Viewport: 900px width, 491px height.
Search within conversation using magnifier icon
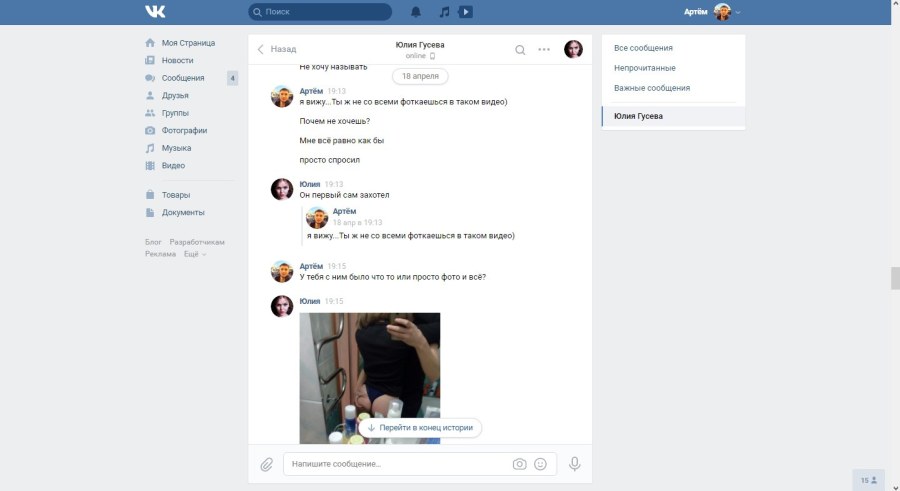(x=520, y=50)
